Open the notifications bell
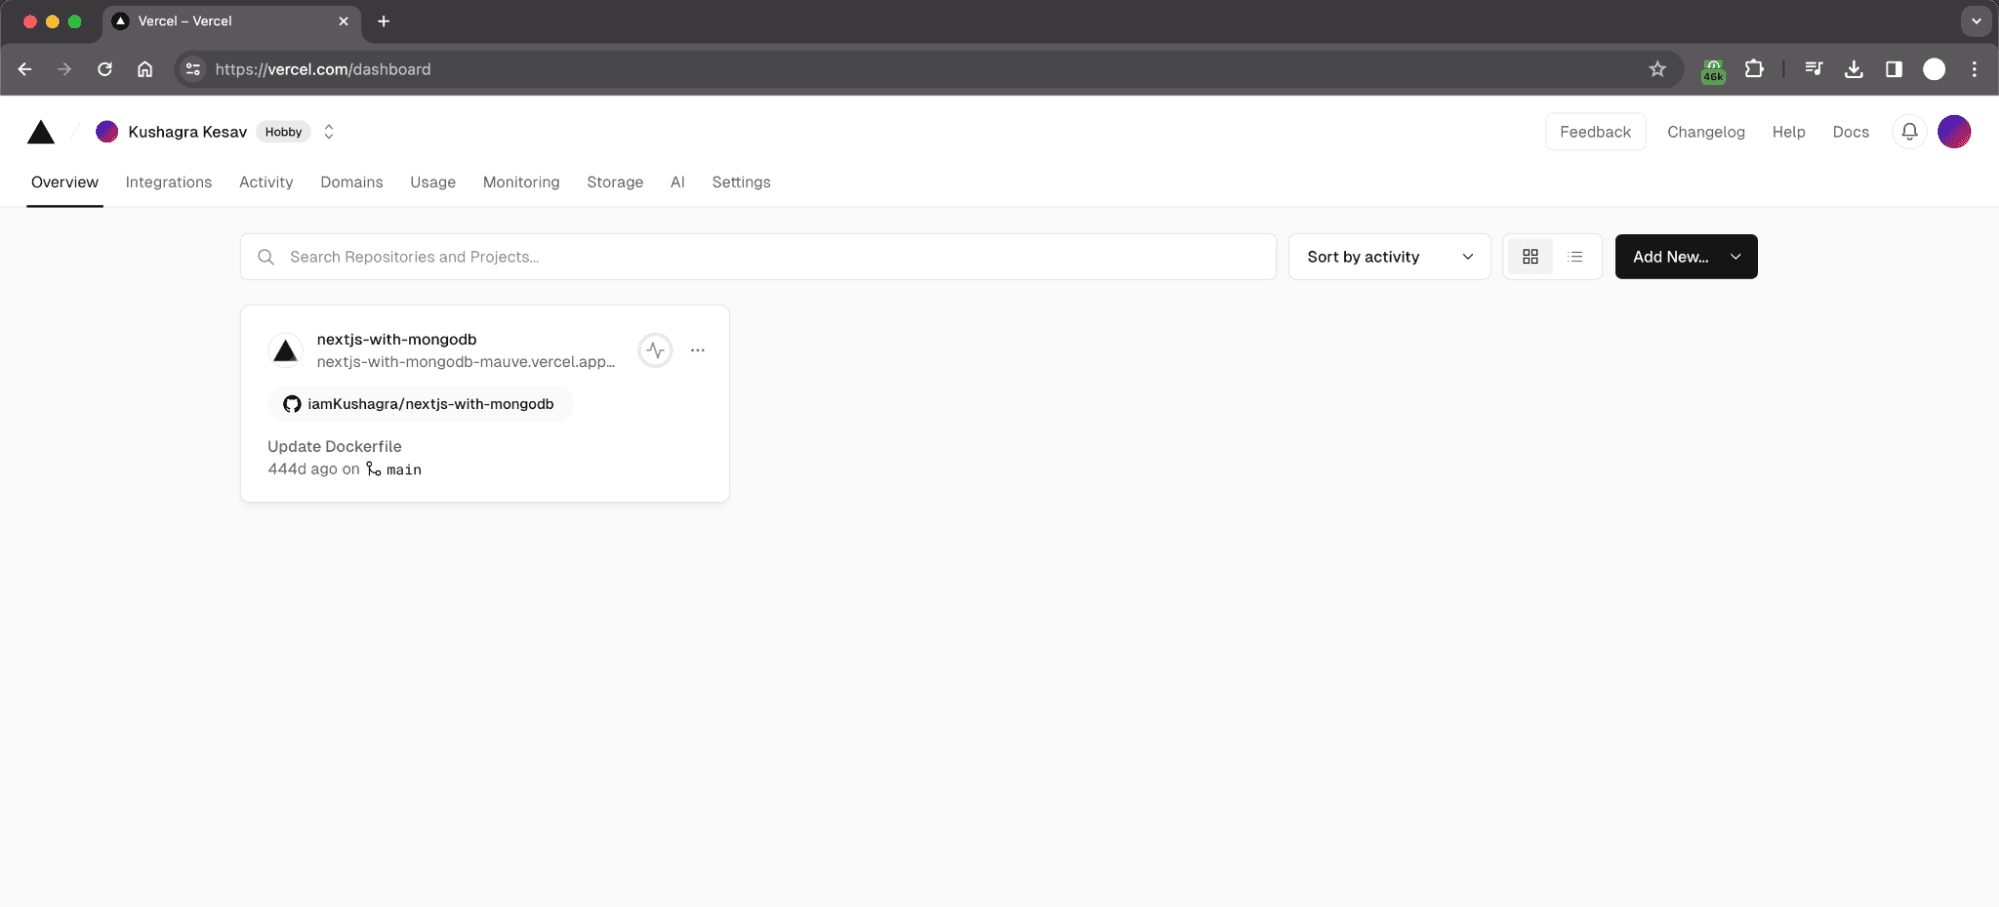This screenshot has height=907, width=1999. 1908,132
